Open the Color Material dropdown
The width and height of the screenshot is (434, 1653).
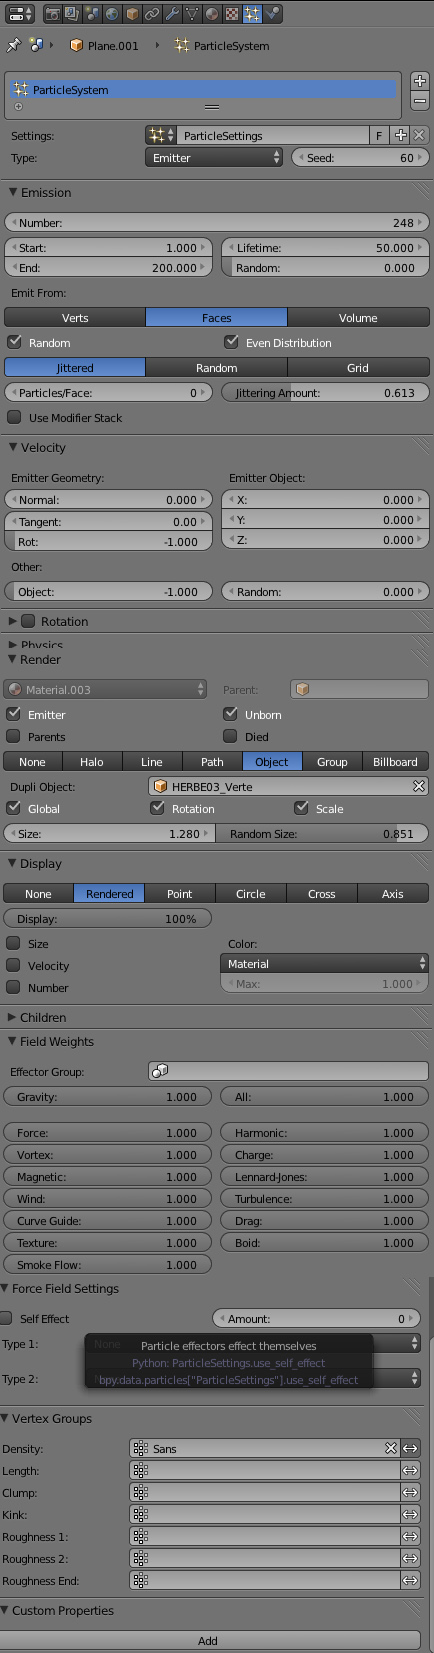pos(324,964)
